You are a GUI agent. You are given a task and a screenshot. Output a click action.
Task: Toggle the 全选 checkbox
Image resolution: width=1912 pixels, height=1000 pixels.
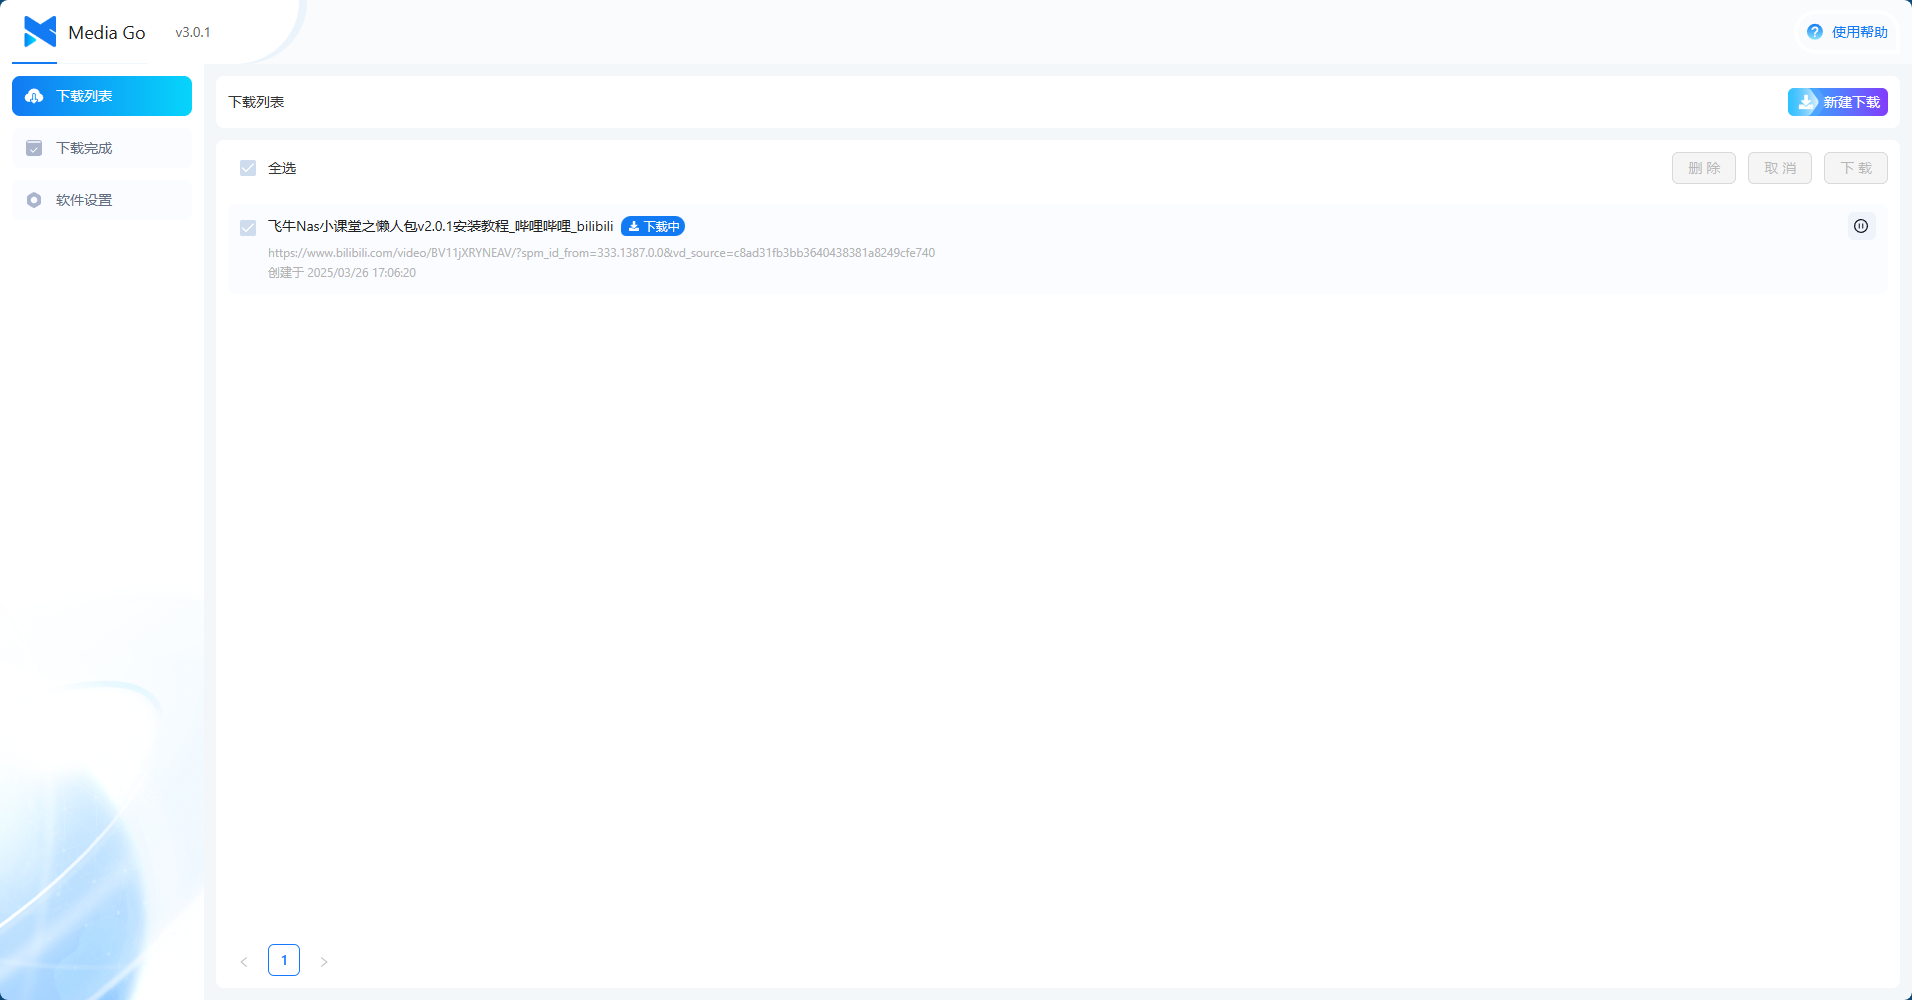248,168
